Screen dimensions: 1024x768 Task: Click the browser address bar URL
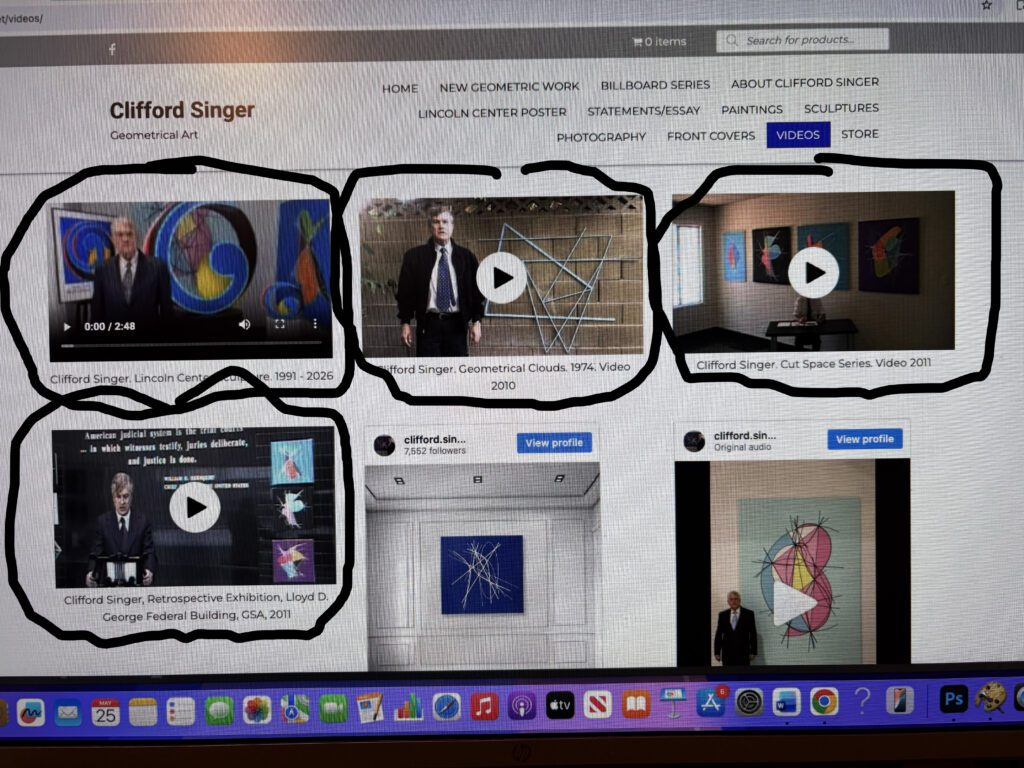click(22, 18)
